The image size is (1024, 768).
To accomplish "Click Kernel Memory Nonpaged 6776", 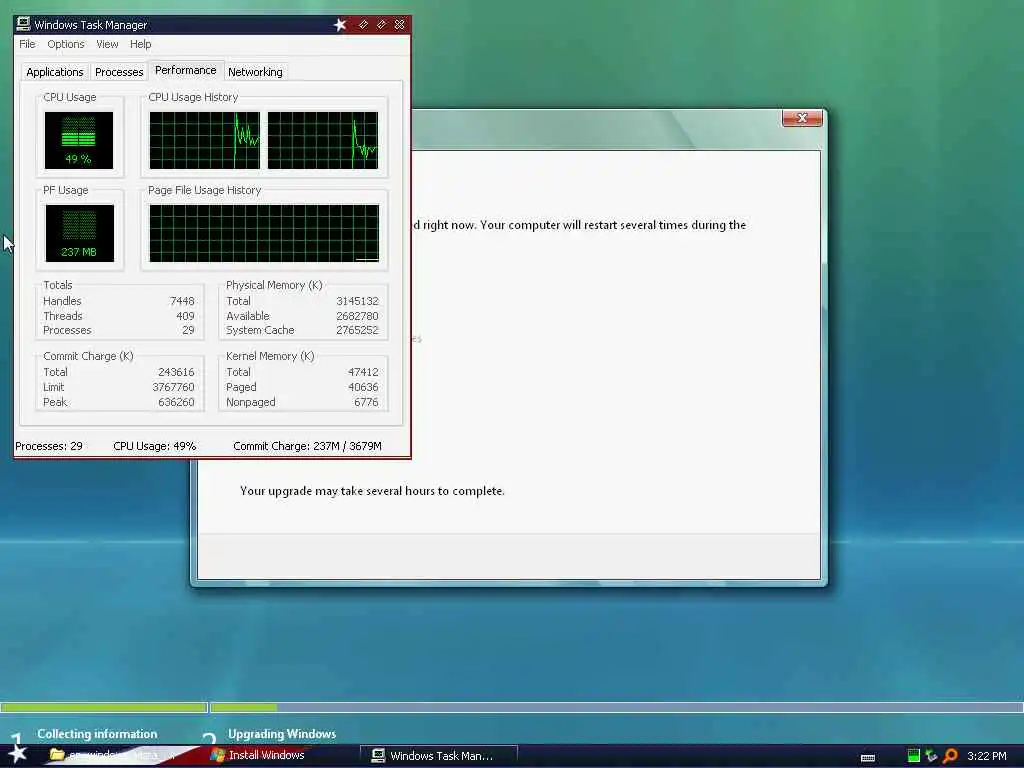I will pos(366,402).
